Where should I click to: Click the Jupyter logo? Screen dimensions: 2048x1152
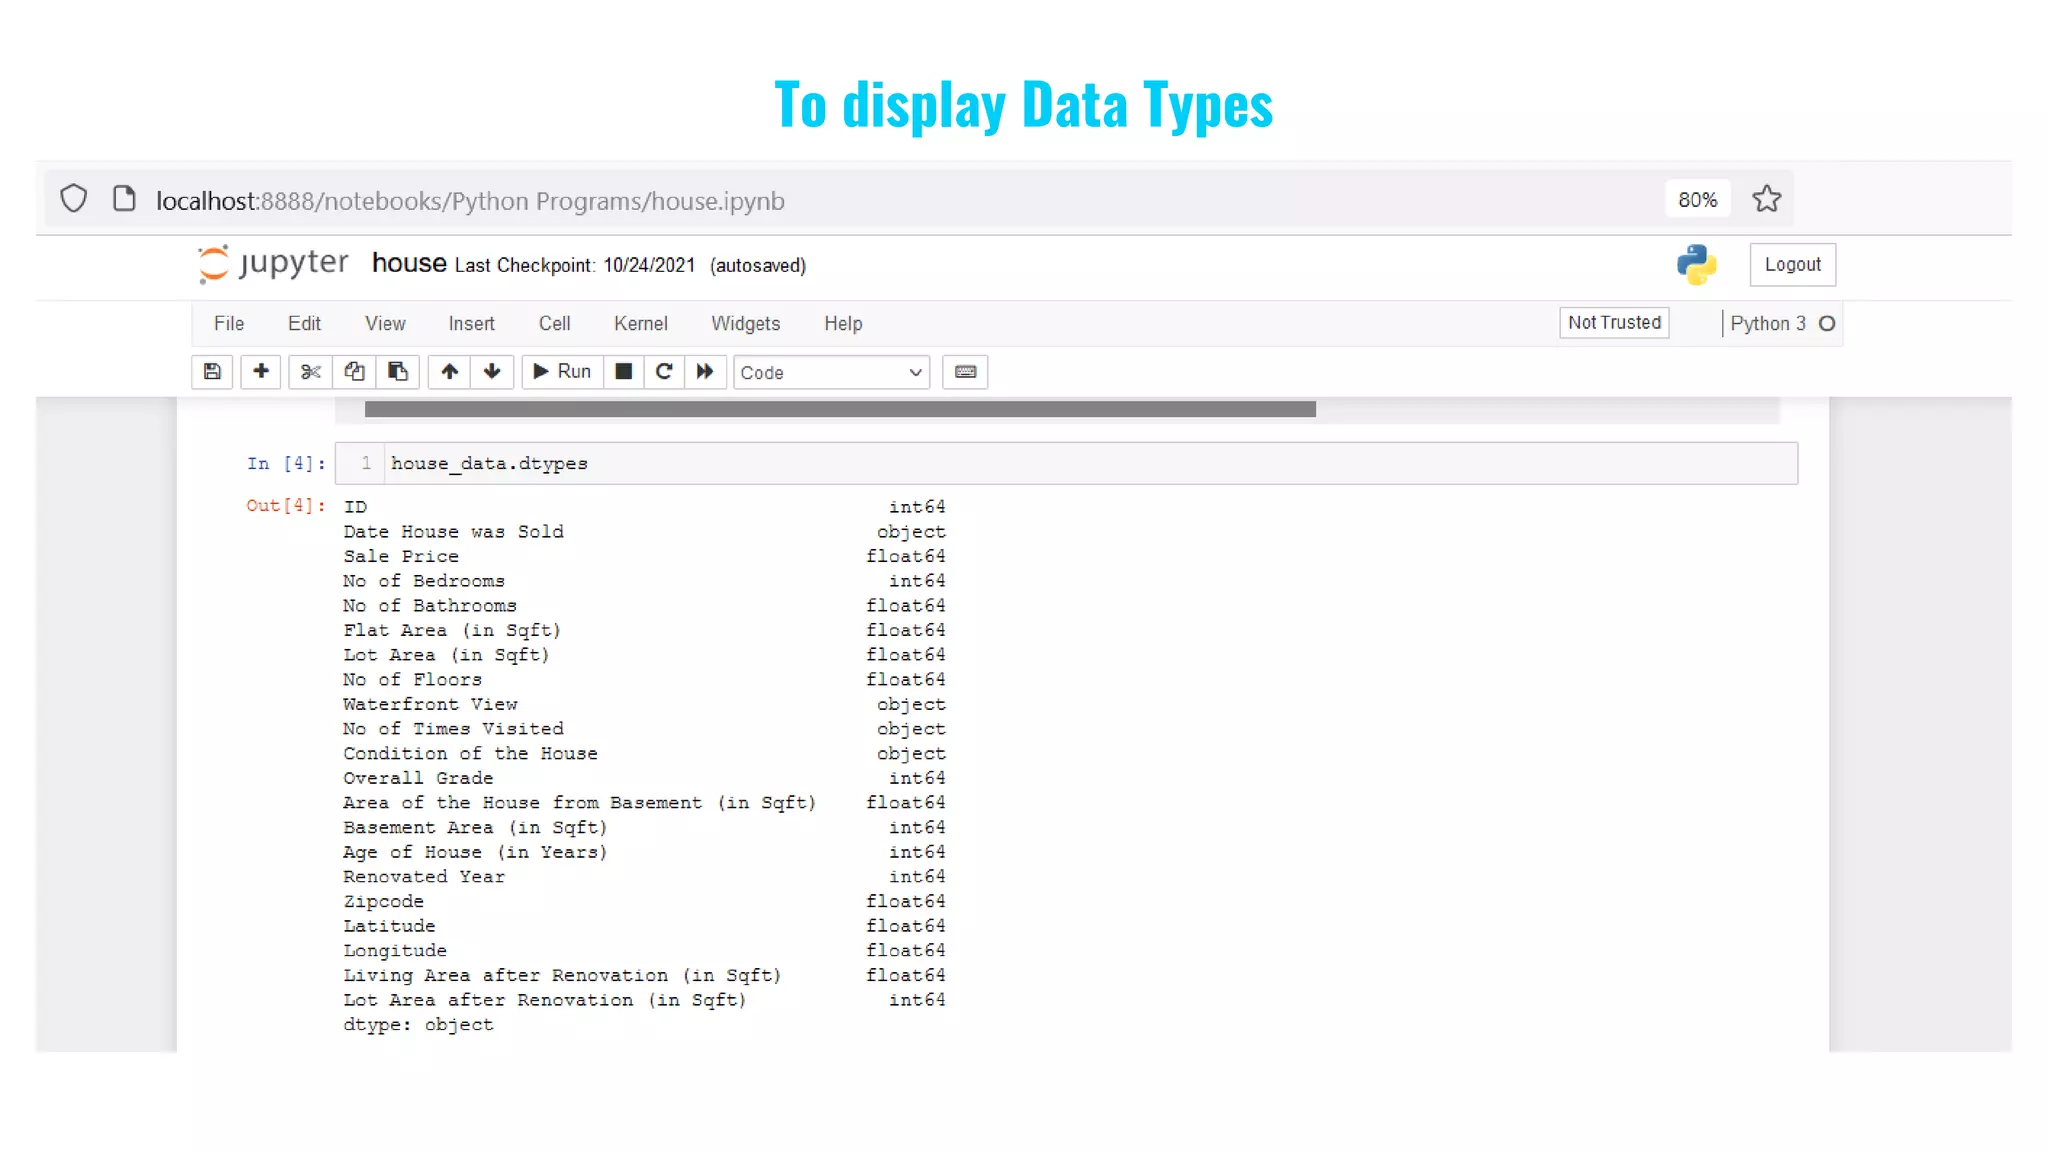click(273, 264)
